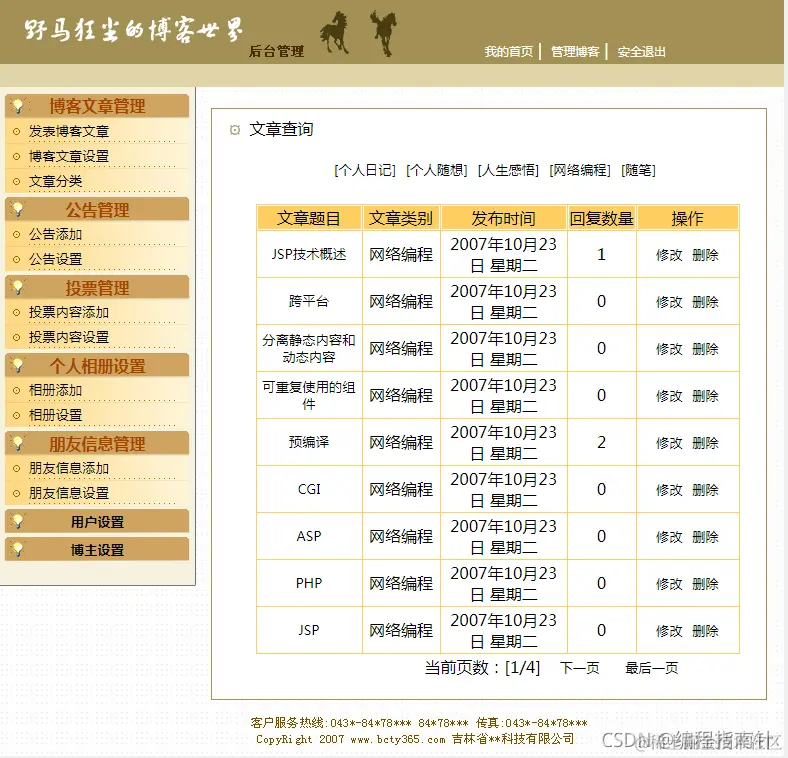Click 修改 for PHP article
This screenshot has width=788, height=758.
669,584
